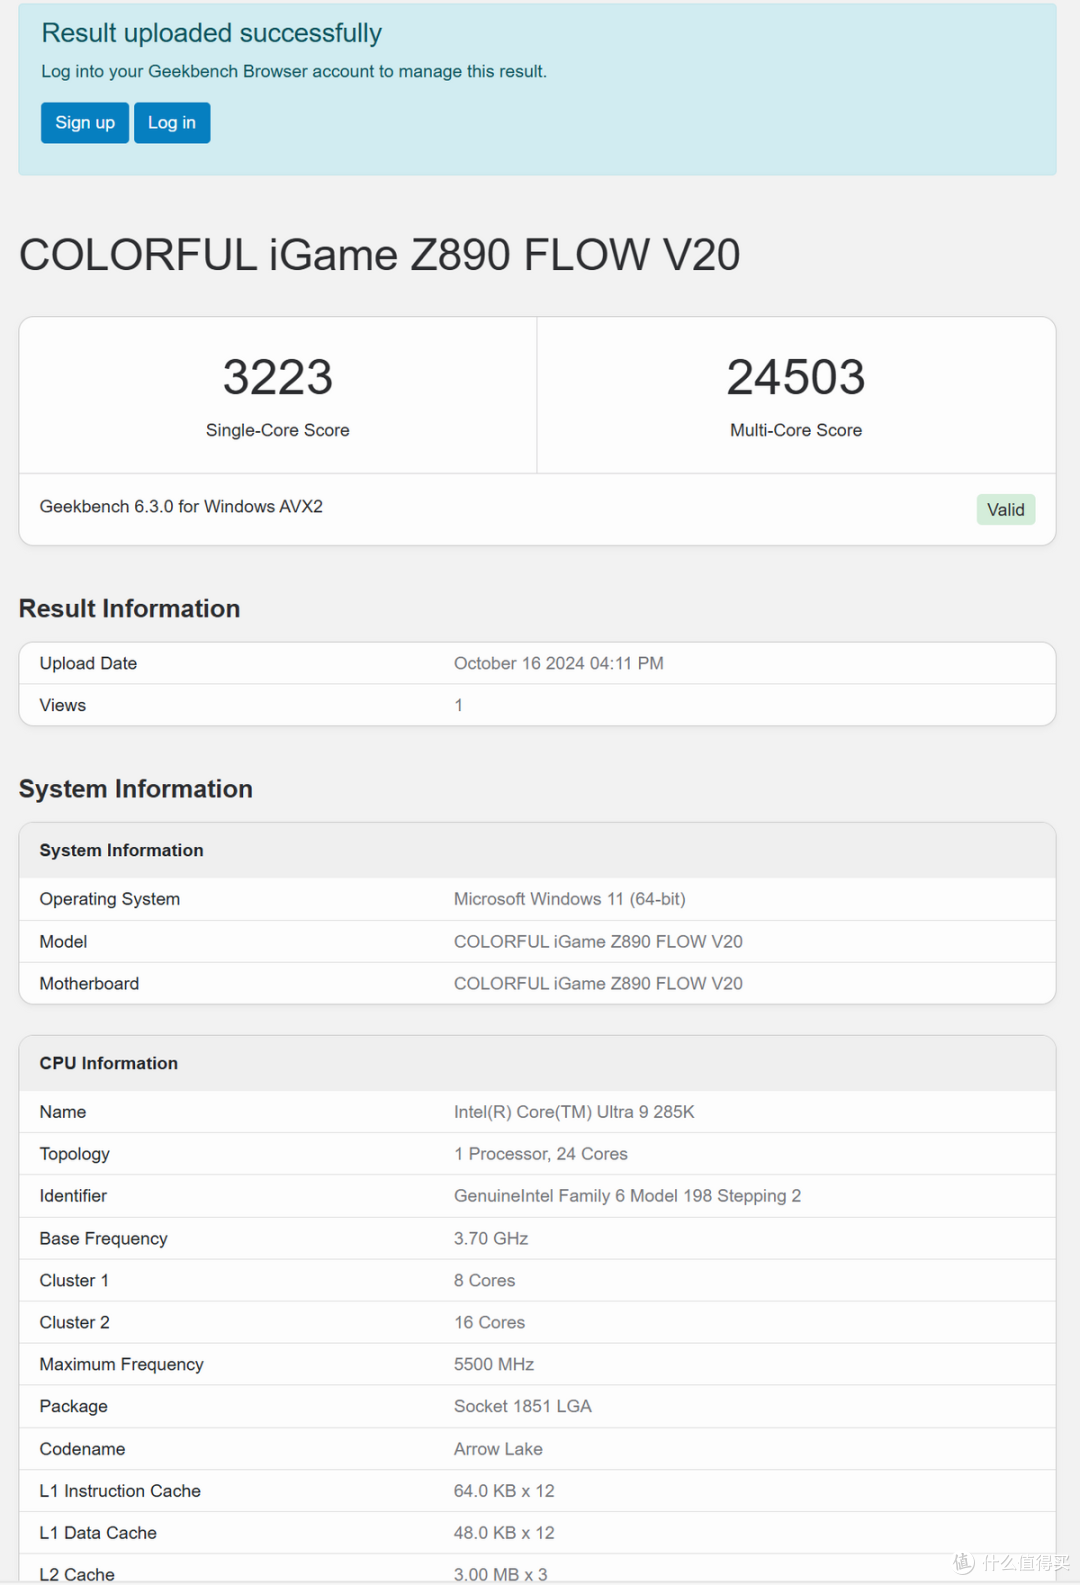Select the Maximum Frequency row label

(122, 1365)
